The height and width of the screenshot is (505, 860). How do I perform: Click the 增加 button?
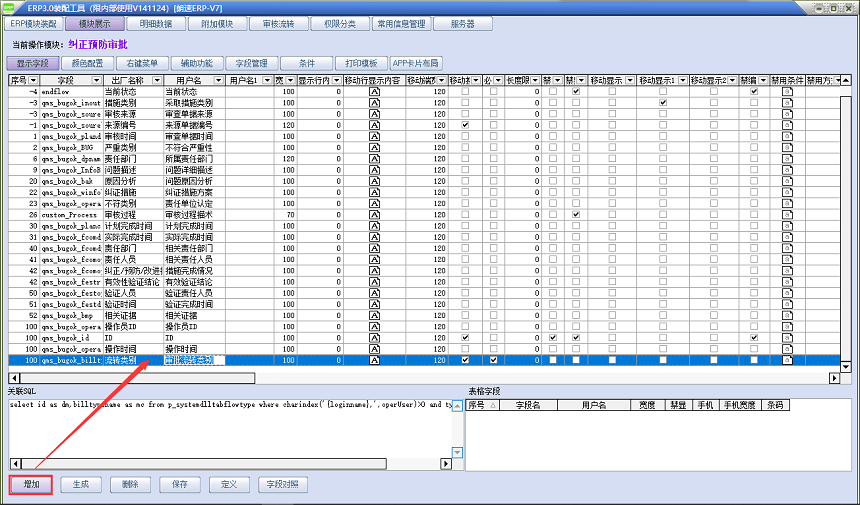[31, 484]
